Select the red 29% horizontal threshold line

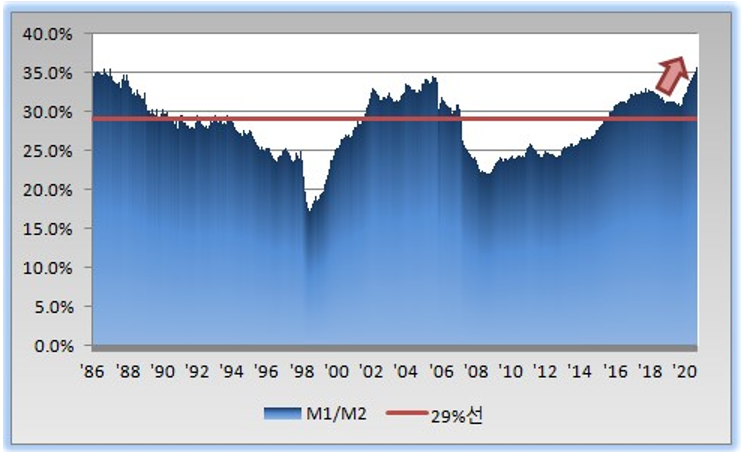coord(395,119)
